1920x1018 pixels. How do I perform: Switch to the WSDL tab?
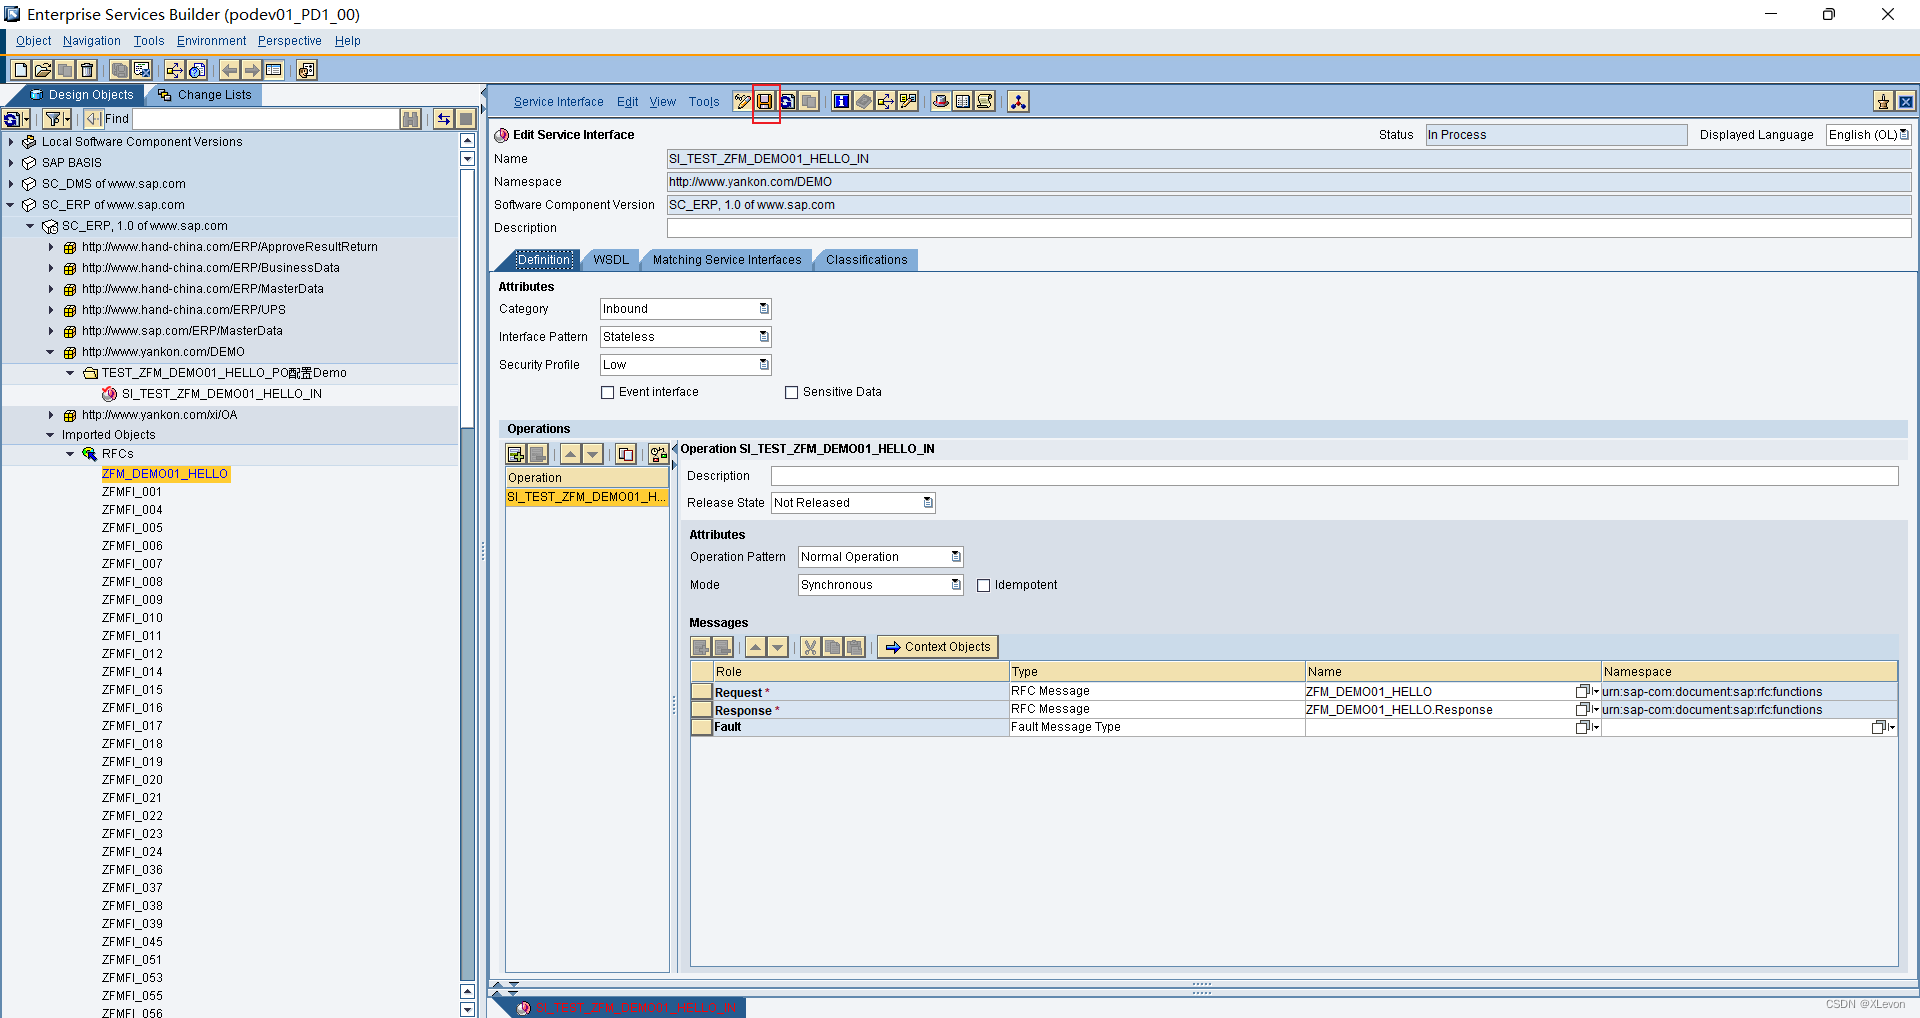pyautogui.click(x=610, y=259)
